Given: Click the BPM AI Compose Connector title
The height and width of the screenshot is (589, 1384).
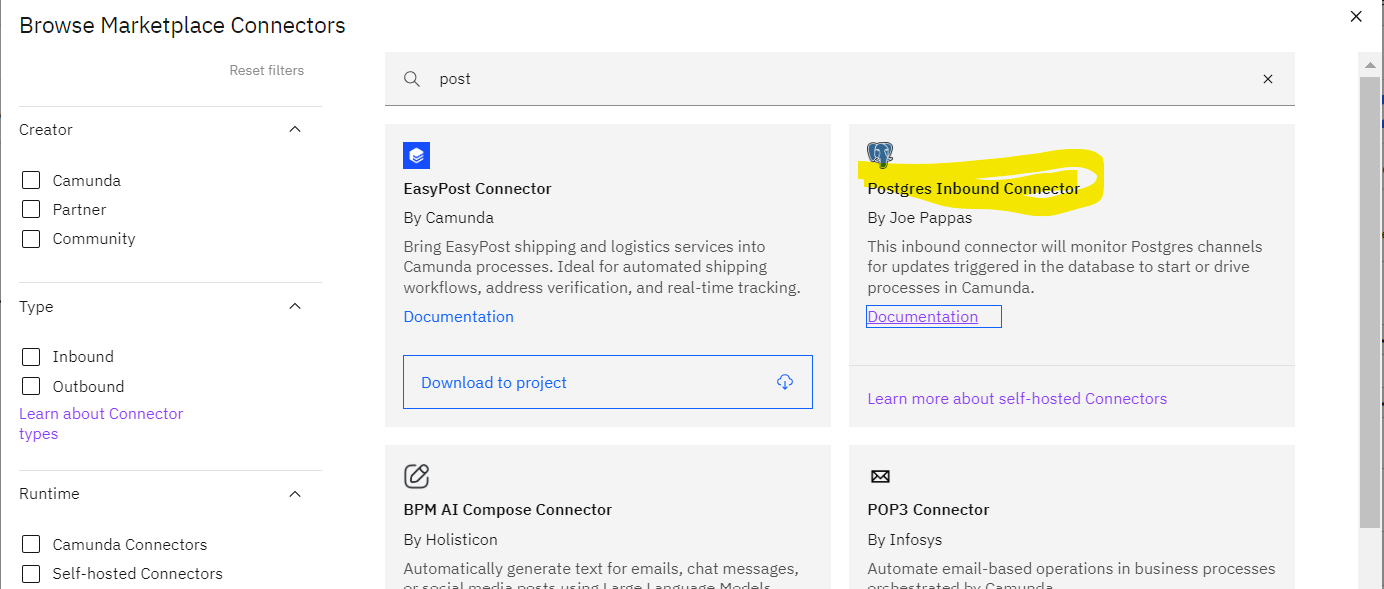Looking at the screenshot, I should tap(508, 509).
